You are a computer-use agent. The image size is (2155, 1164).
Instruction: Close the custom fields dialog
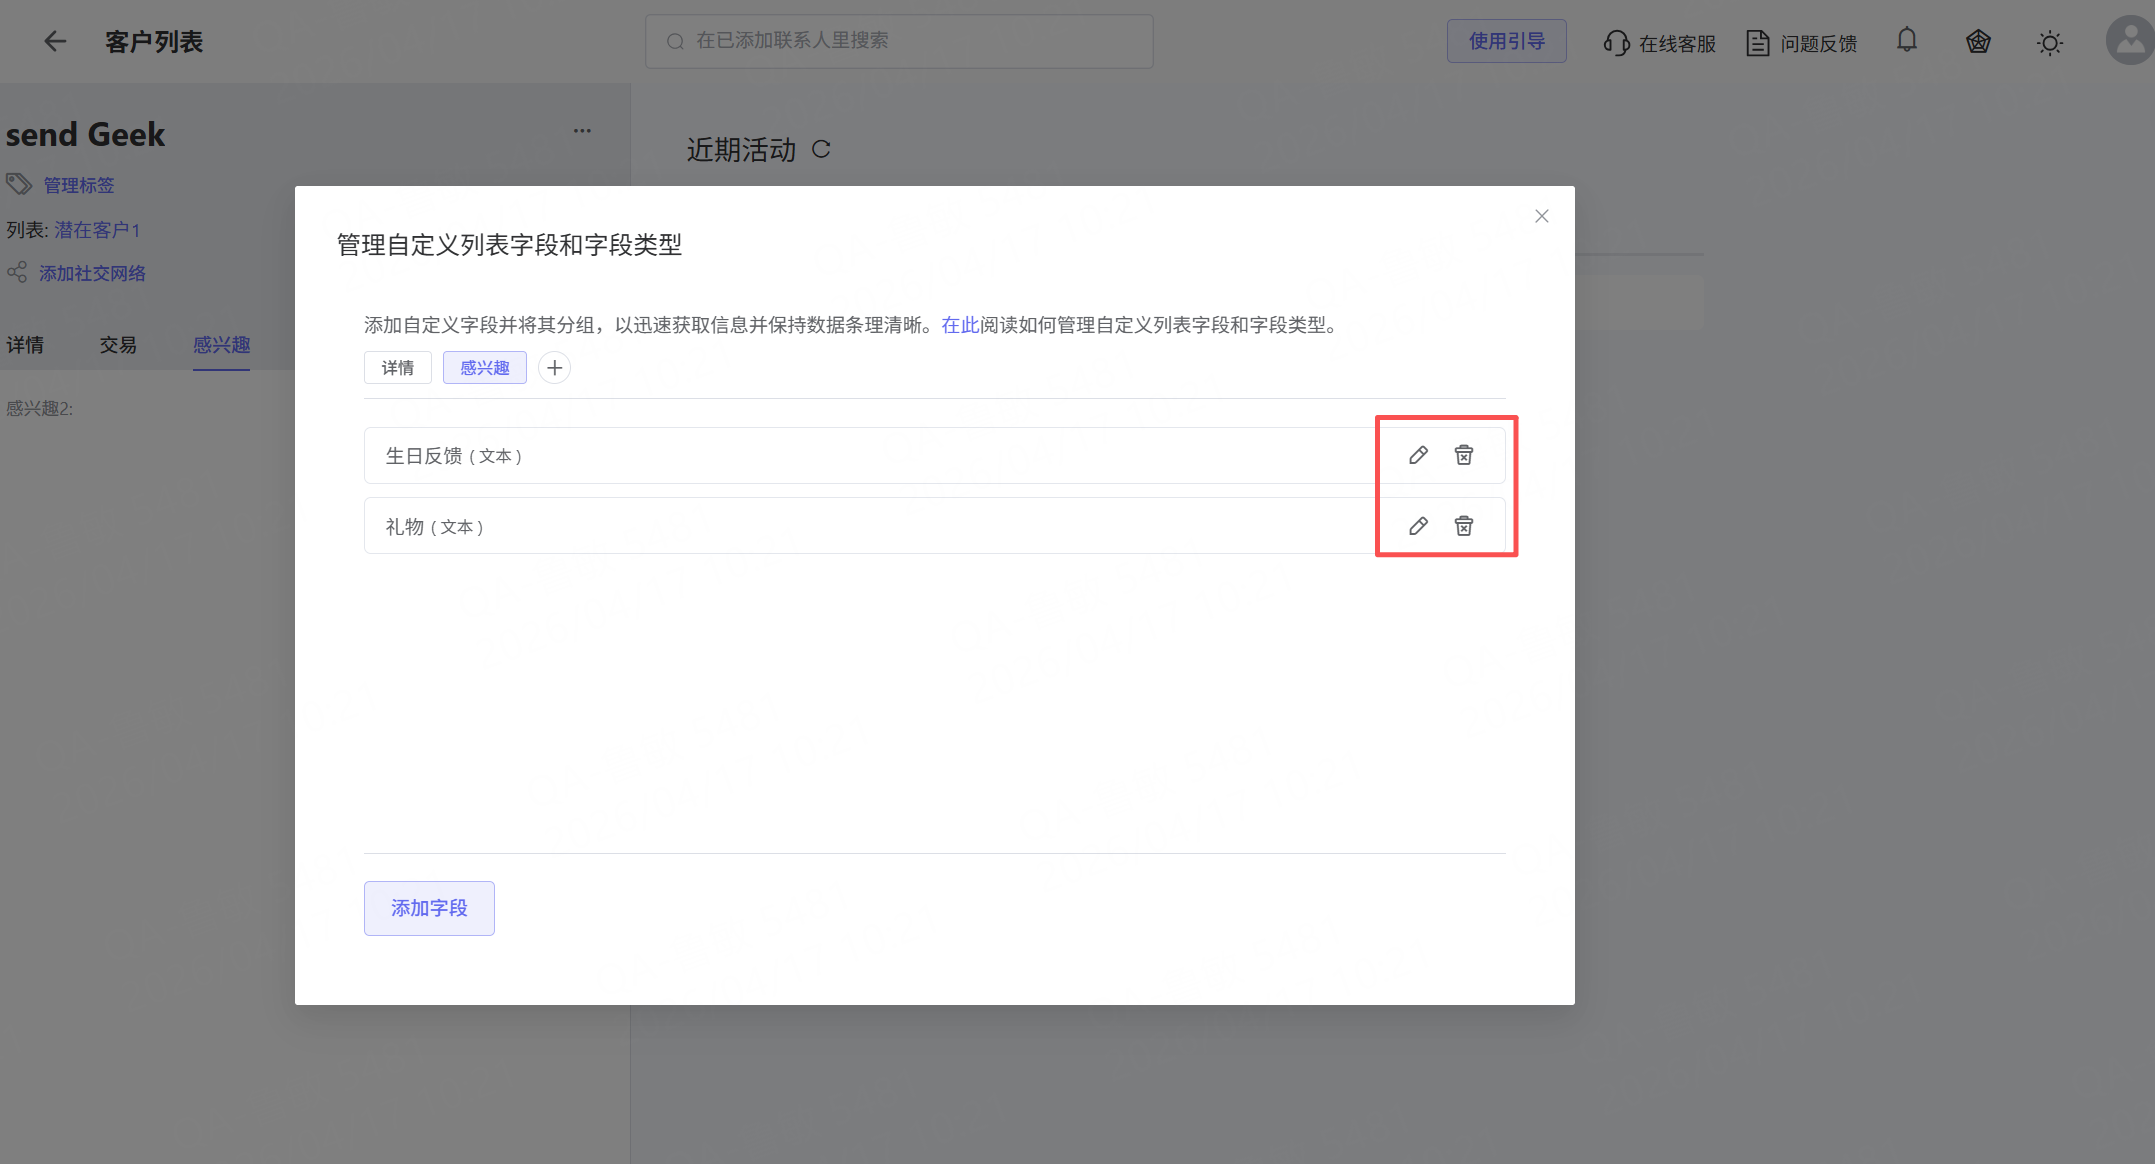click(1542, 216)
